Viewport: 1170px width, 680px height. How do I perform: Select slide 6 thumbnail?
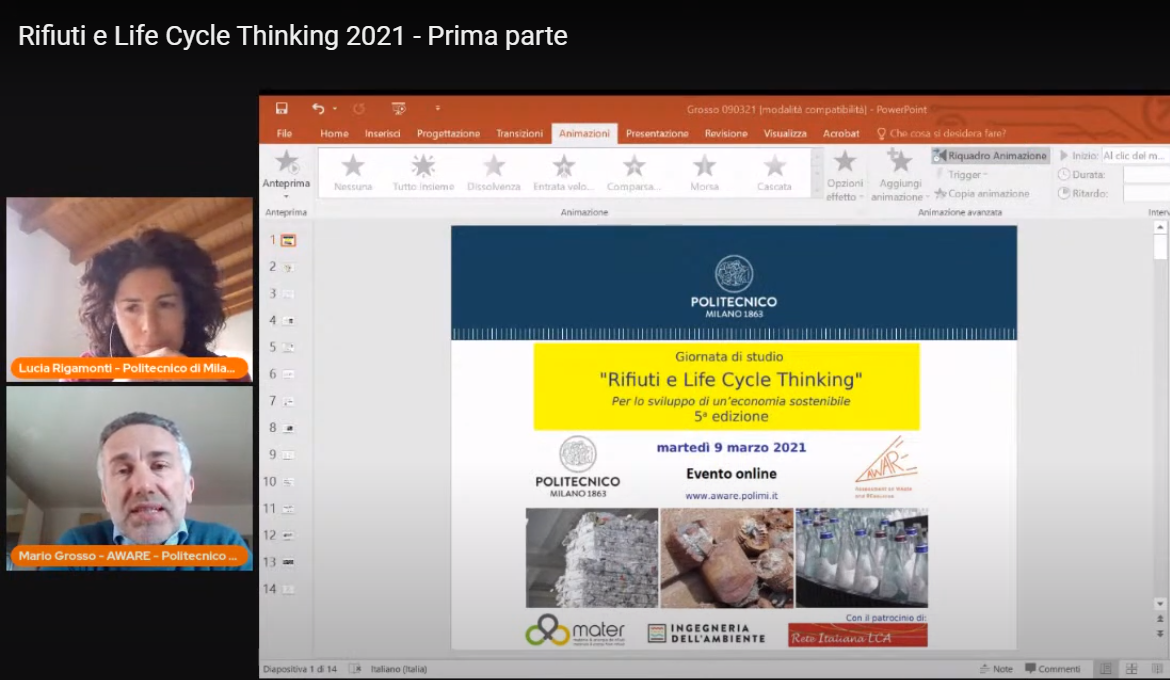[288, 375]
